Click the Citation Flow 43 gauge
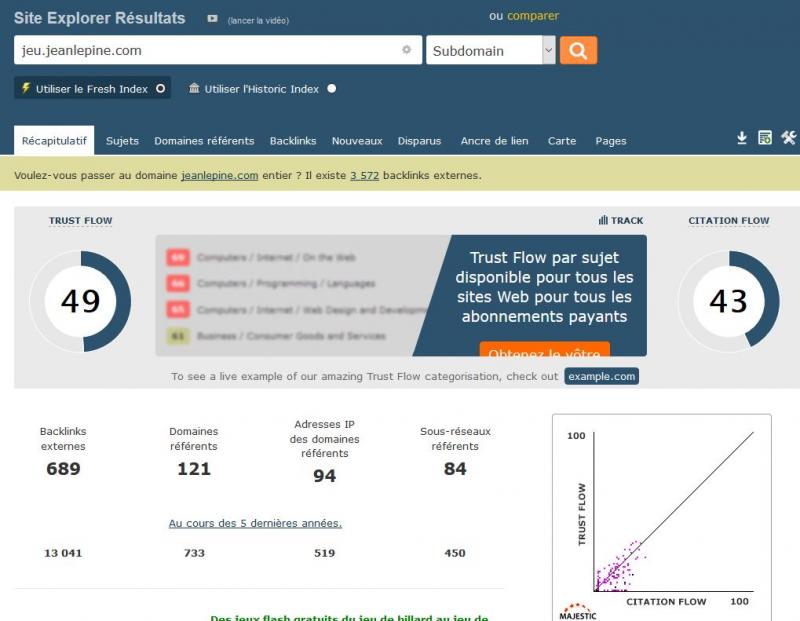800x621 pixels. coord(729,301)
